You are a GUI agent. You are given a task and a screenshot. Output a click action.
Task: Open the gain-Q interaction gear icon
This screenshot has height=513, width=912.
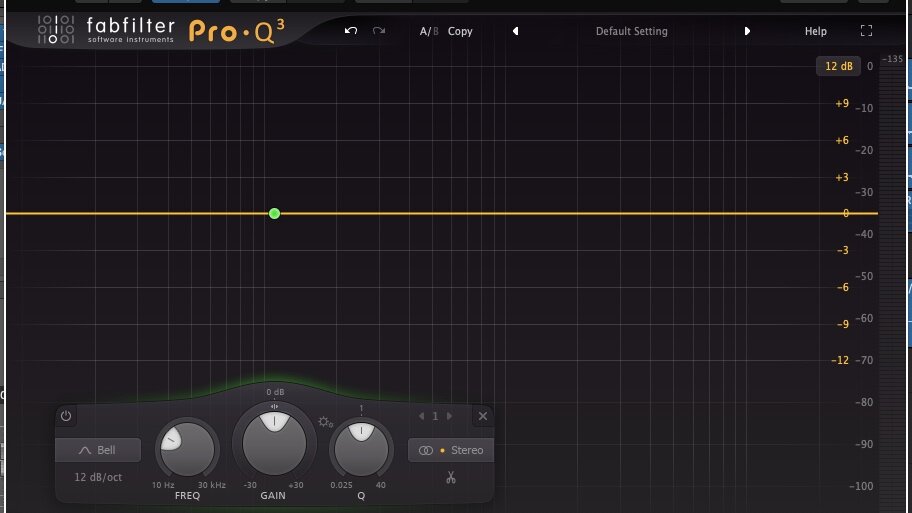[x=325, y=422]
